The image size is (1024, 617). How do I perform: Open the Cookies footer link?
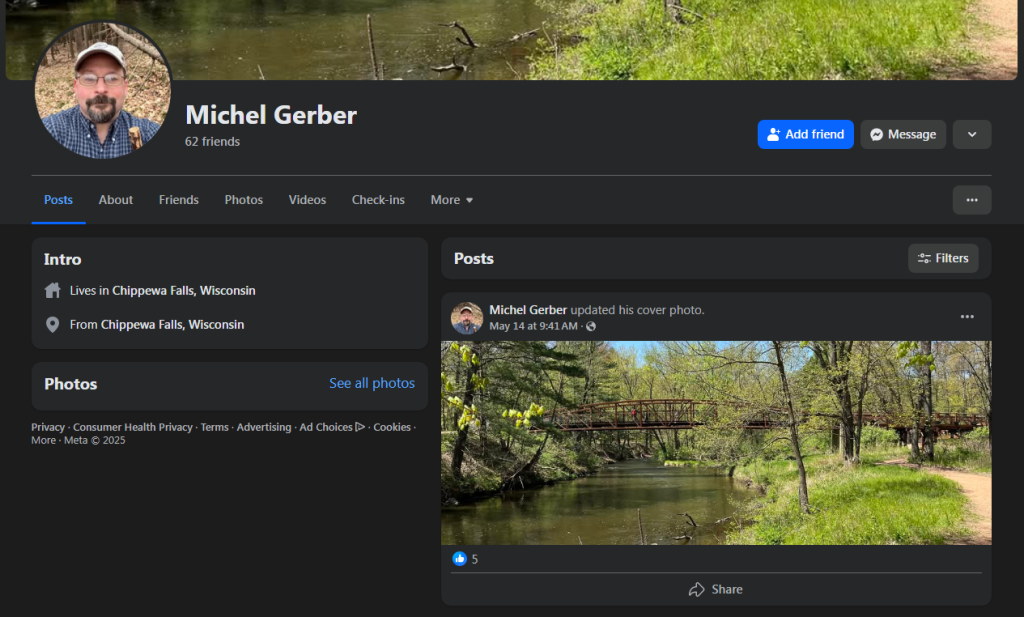pos(392,427)
